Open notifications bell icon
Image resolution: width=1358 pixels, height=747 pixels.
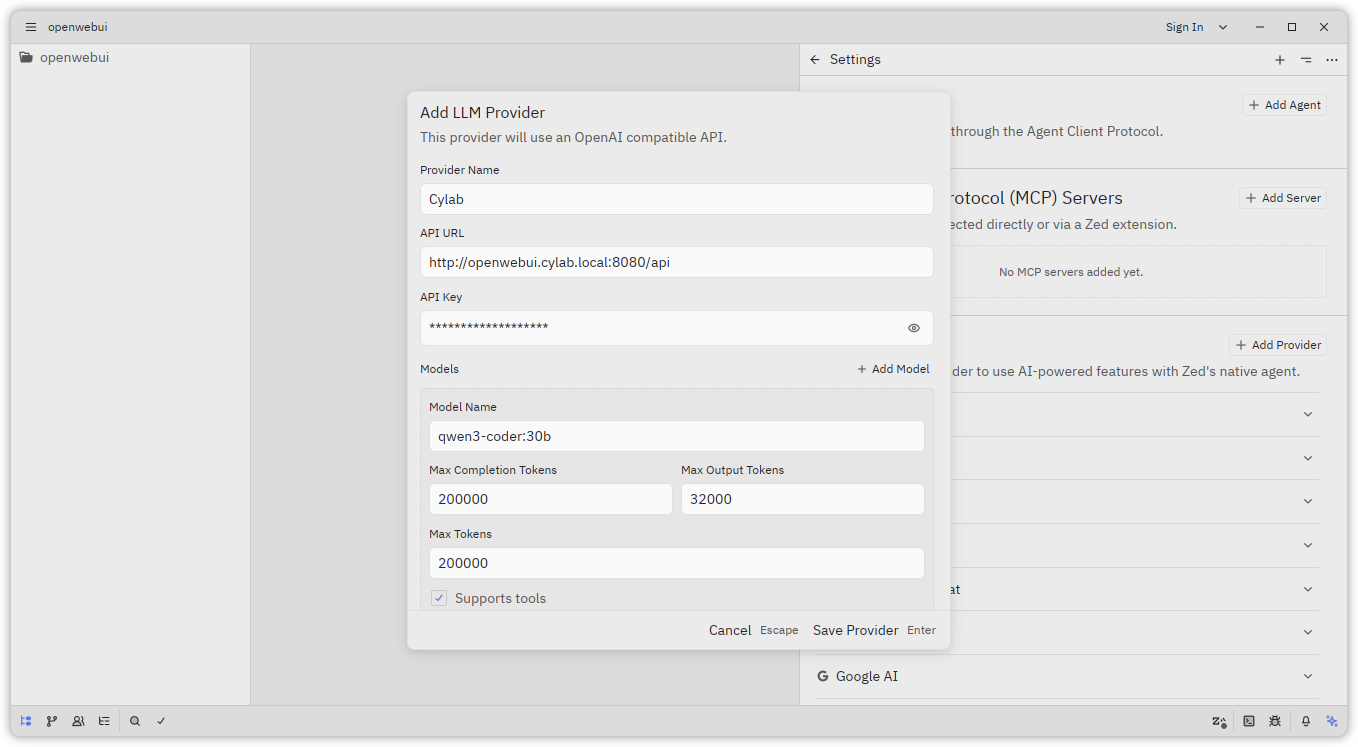(x=1305, y=720)
